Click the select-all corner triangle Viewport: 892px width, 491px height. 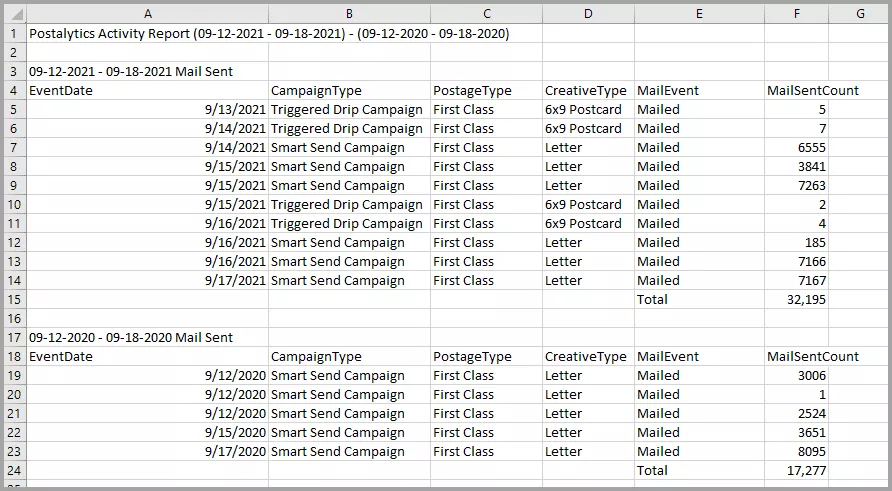(x=15, y=14)
